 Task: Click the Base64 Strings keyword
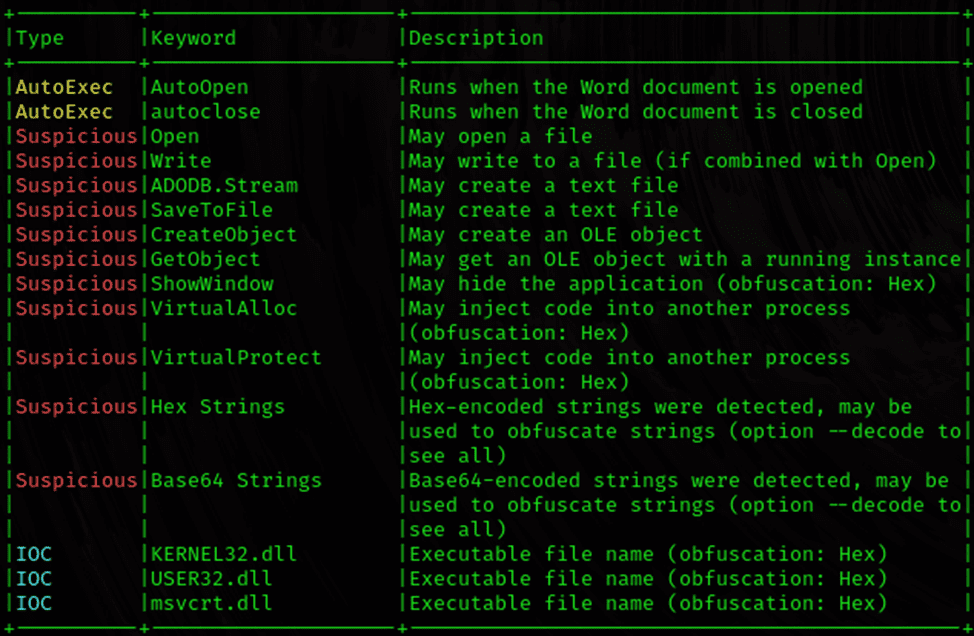tap(235, 480)
